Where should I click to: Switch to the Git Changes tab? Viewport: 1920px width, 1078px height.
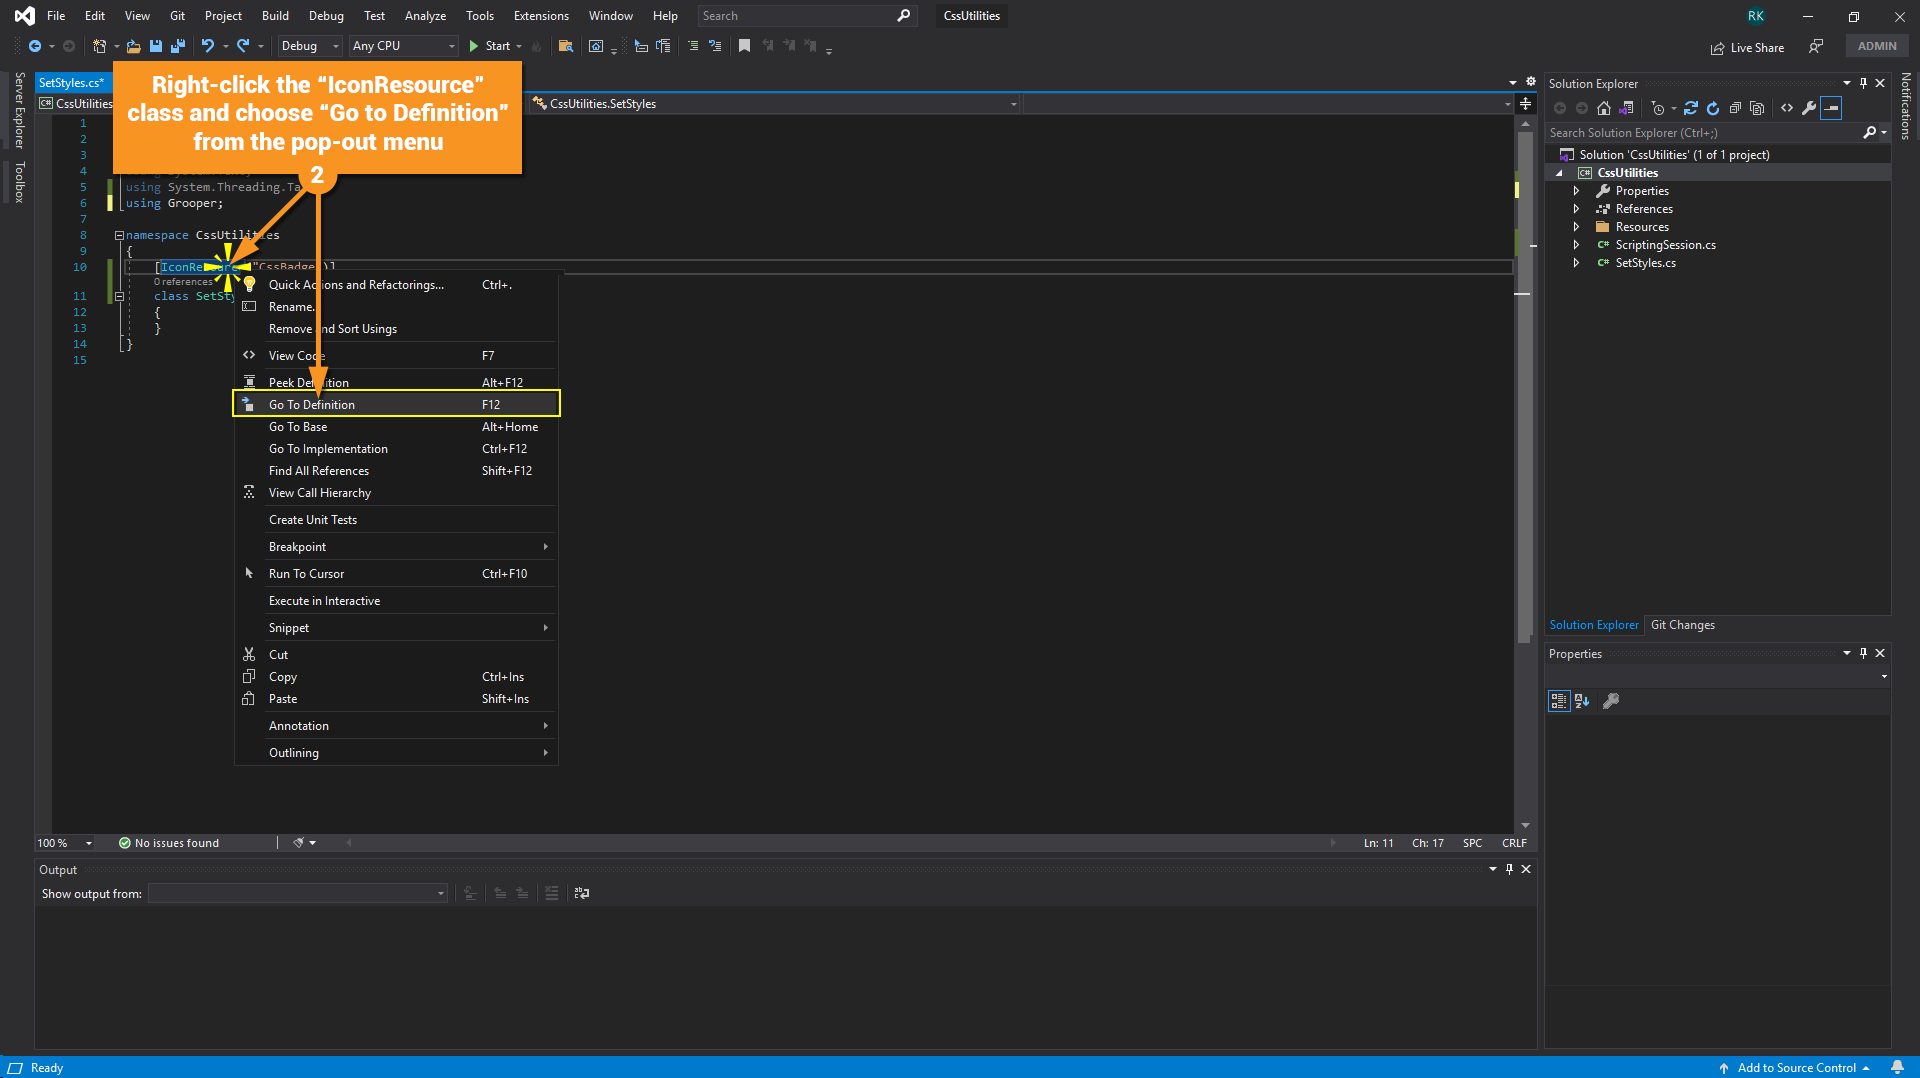point(1682,625)
